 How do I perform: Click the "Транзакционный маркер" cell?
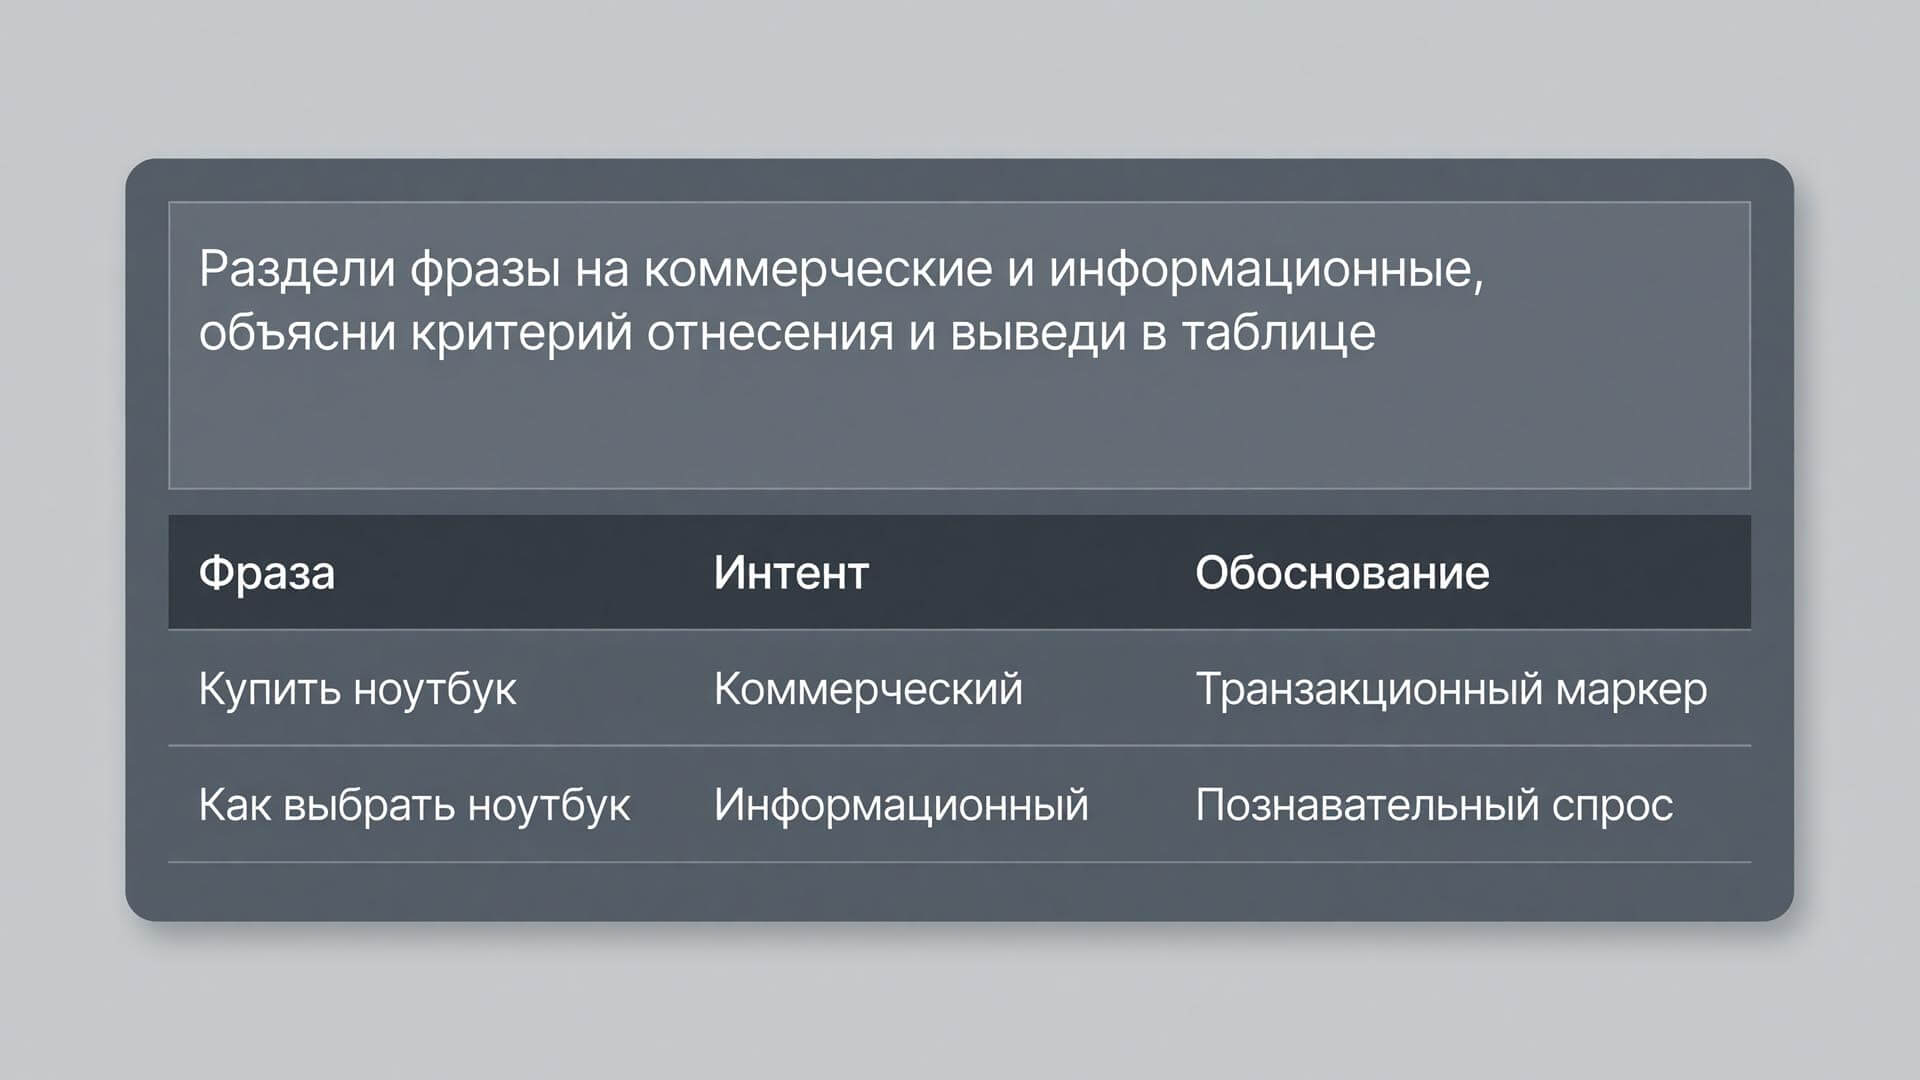coord(1451,689)
